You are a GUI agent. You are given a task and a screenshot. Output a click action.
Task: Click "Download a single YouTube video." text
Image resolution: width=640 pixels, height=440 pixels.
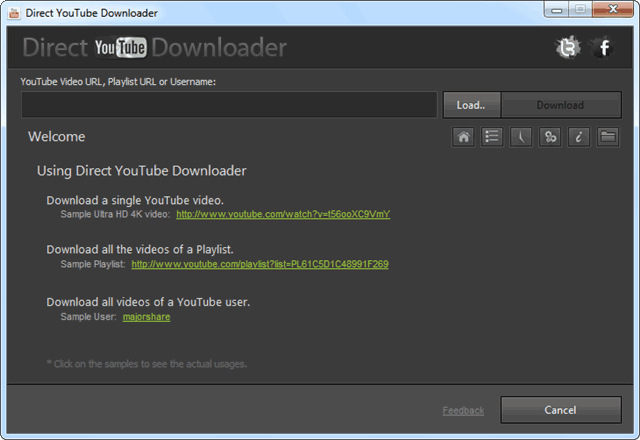[x=135, y=200]
